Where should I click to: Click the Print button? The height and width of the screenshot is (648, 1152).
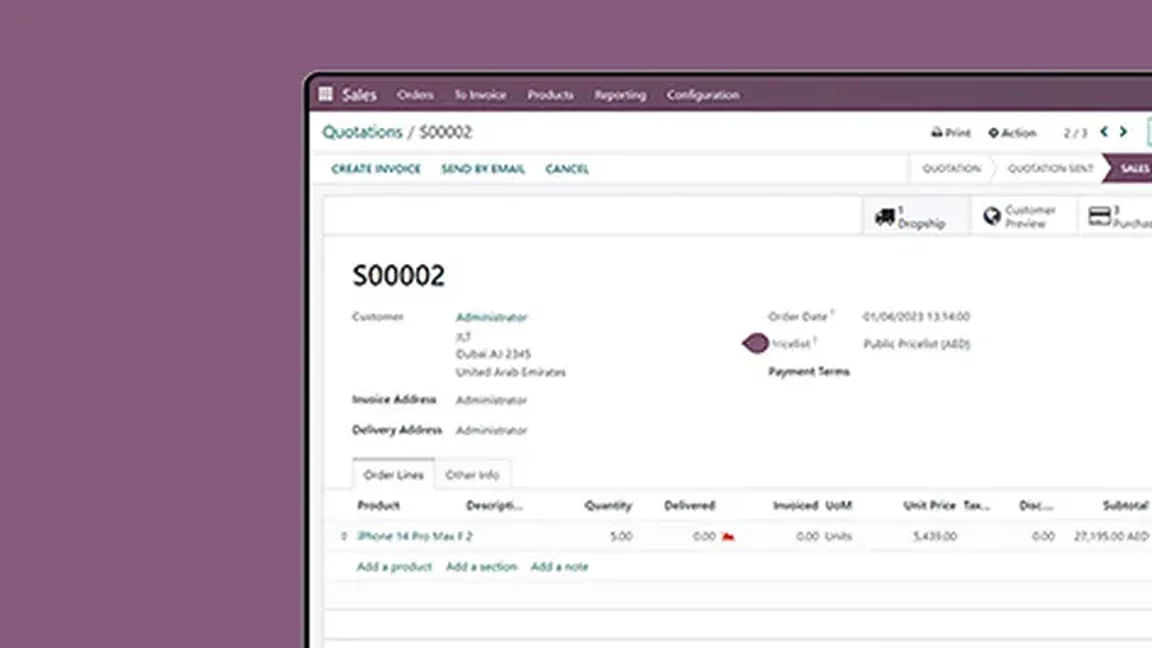click(x=951, y=132)
